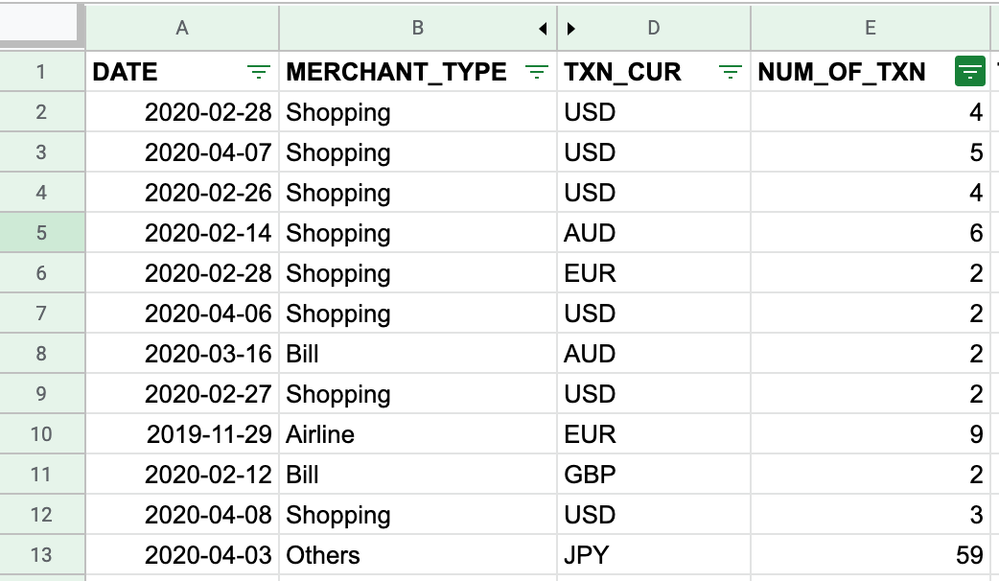Select the Airline merchant type cell
Viewport: 999px width, 581px height.
pyautogui.click(x=417, y=434)
